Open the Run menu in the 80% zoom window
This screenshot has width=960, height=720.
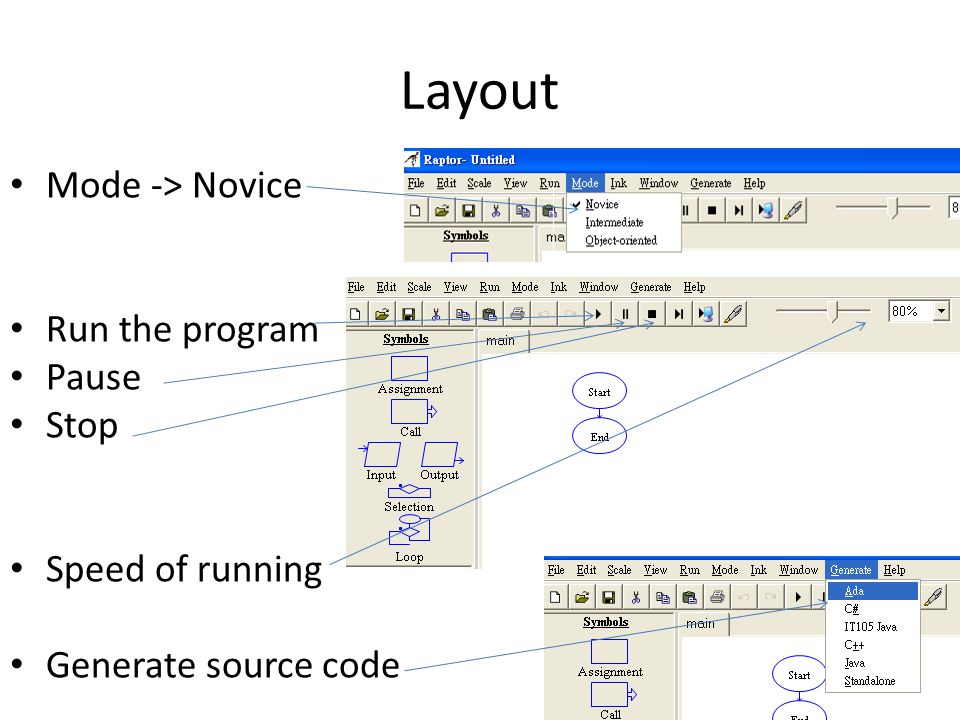click(489, 287)
